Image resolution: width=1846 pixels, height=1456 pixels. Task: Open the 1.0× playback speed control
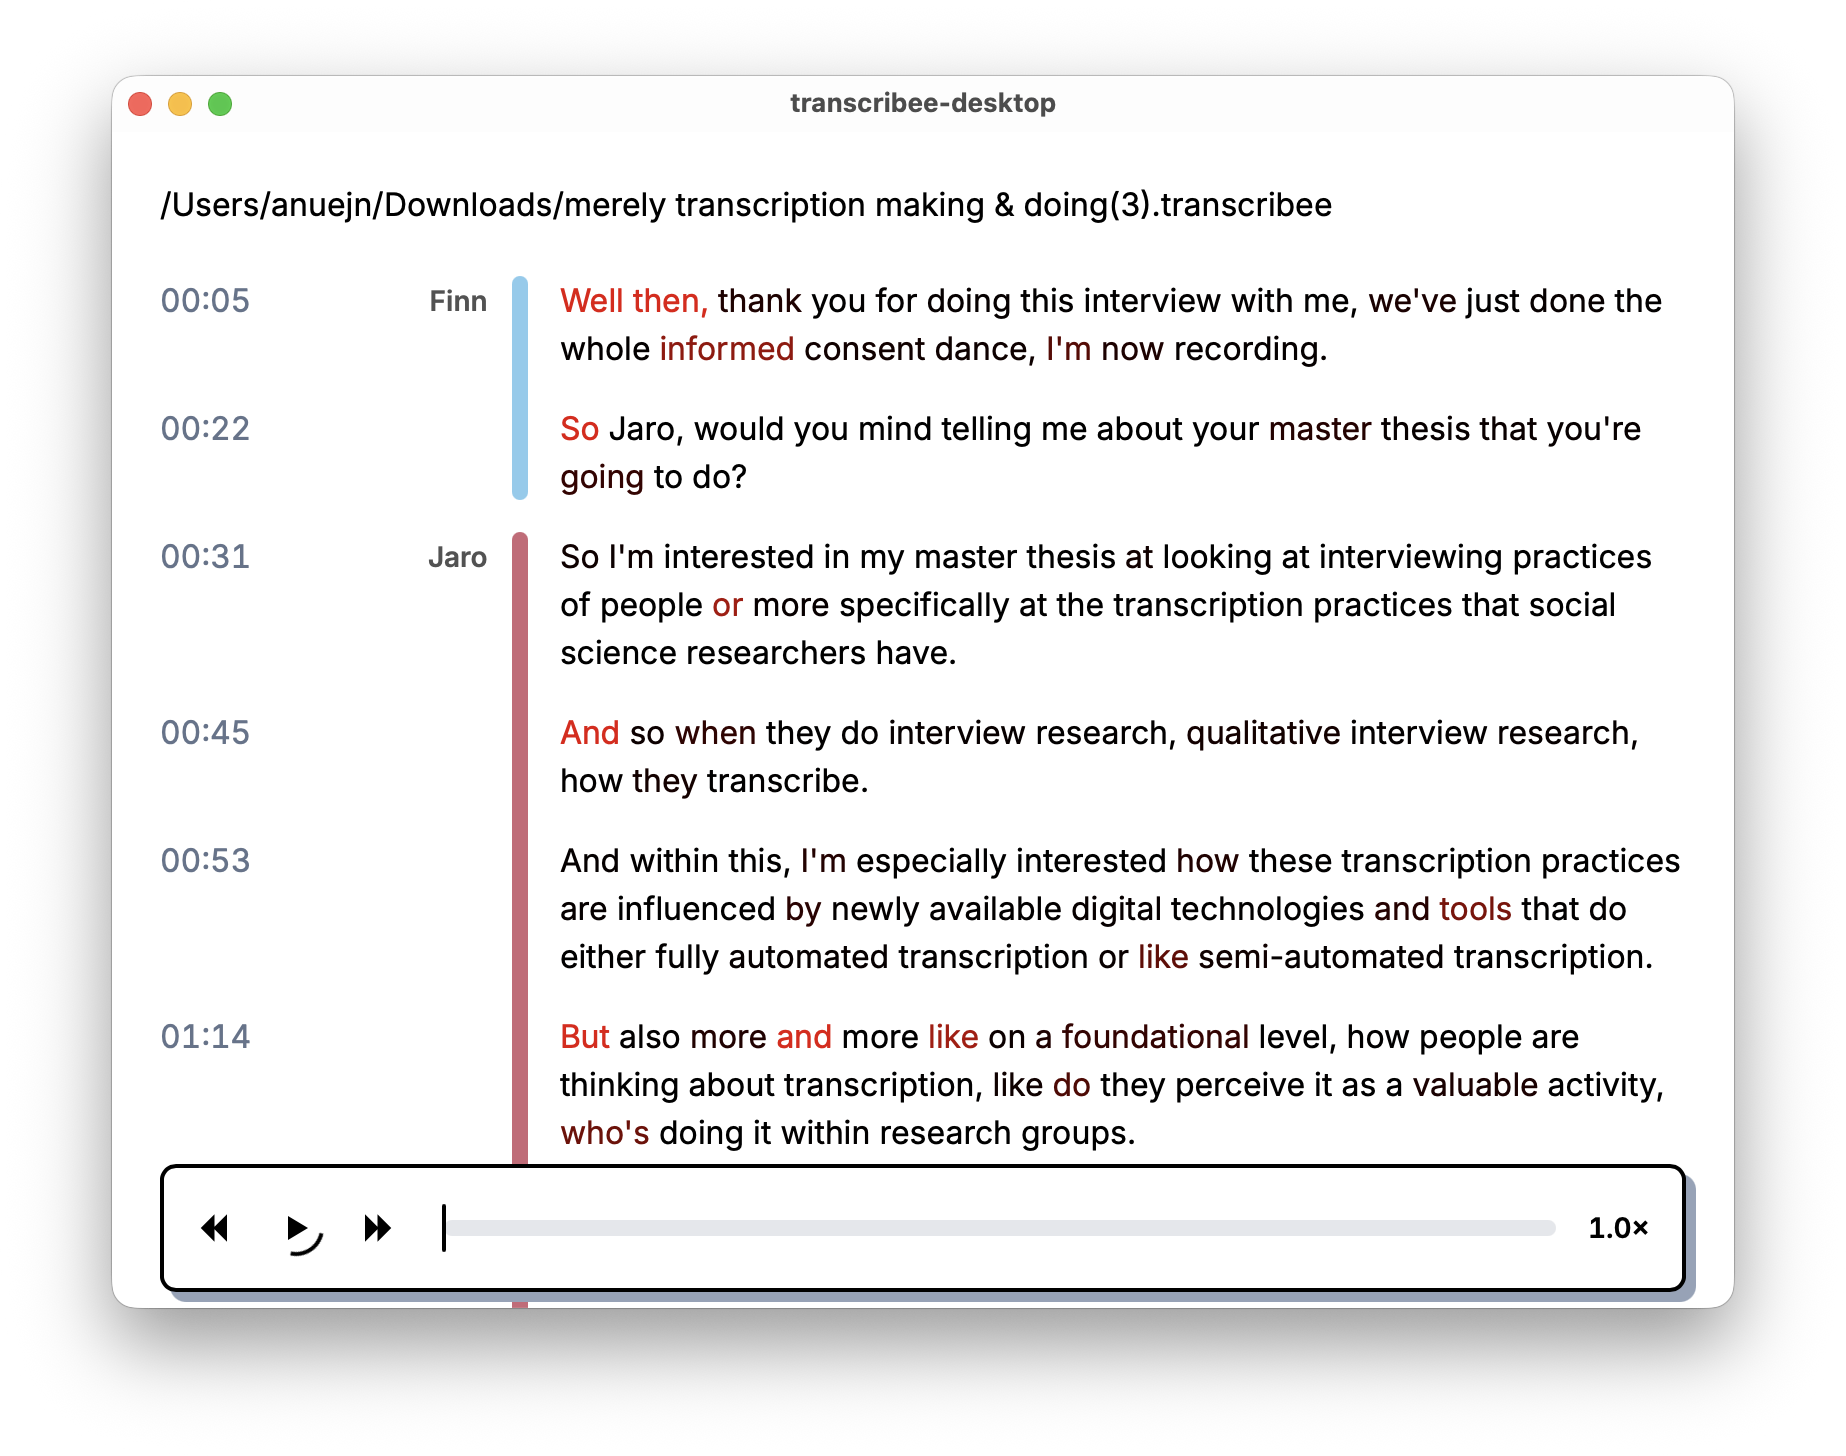(x=1618, y=1228)
